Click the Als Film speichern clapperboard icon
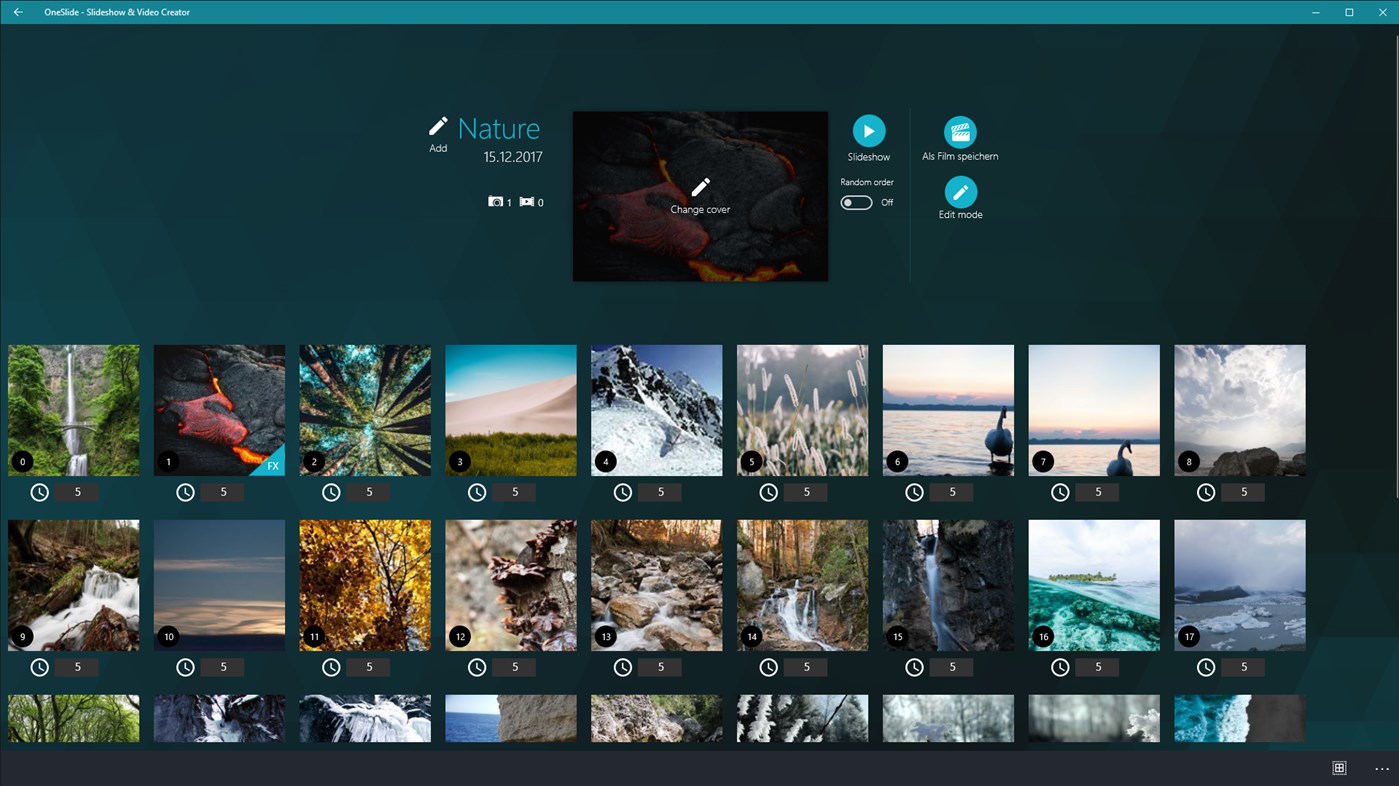Screen dimensions: 1399x786 (x=960, y=131)
